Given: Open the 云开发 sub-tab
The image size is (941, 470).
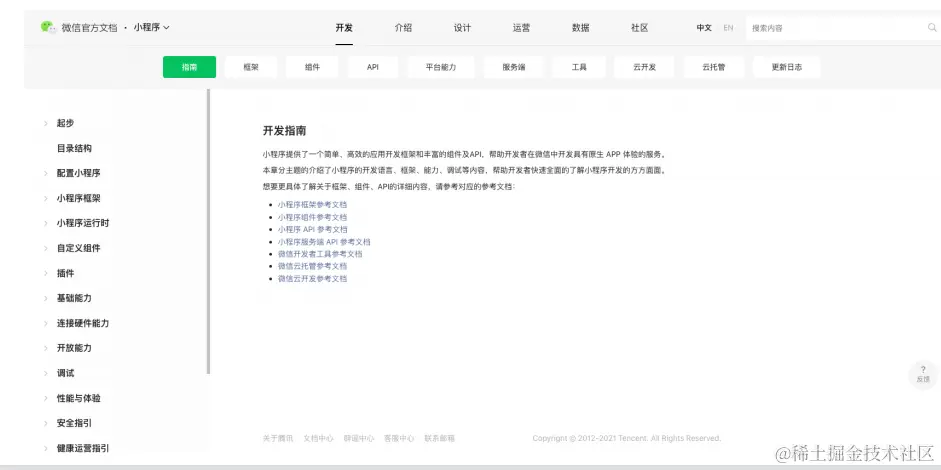Looking at the screenshot, I should coord(644,67).
